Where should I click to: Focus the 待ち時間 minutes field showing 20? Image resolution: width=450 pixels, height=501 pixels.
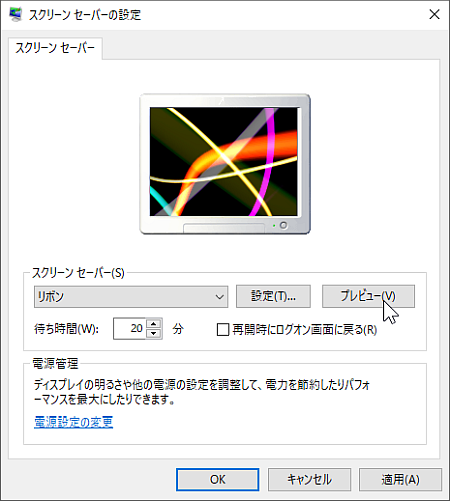[x=130, y=329]
